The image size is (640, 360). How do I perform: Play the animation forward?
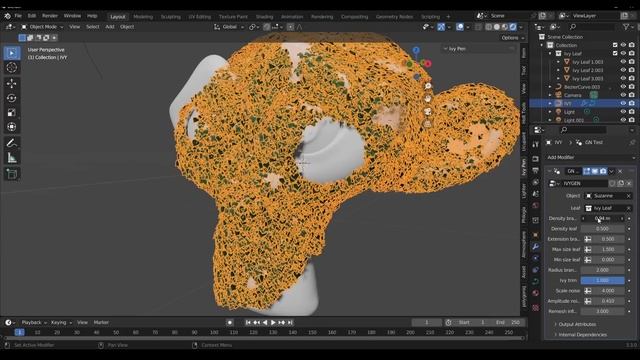(273, 322)
